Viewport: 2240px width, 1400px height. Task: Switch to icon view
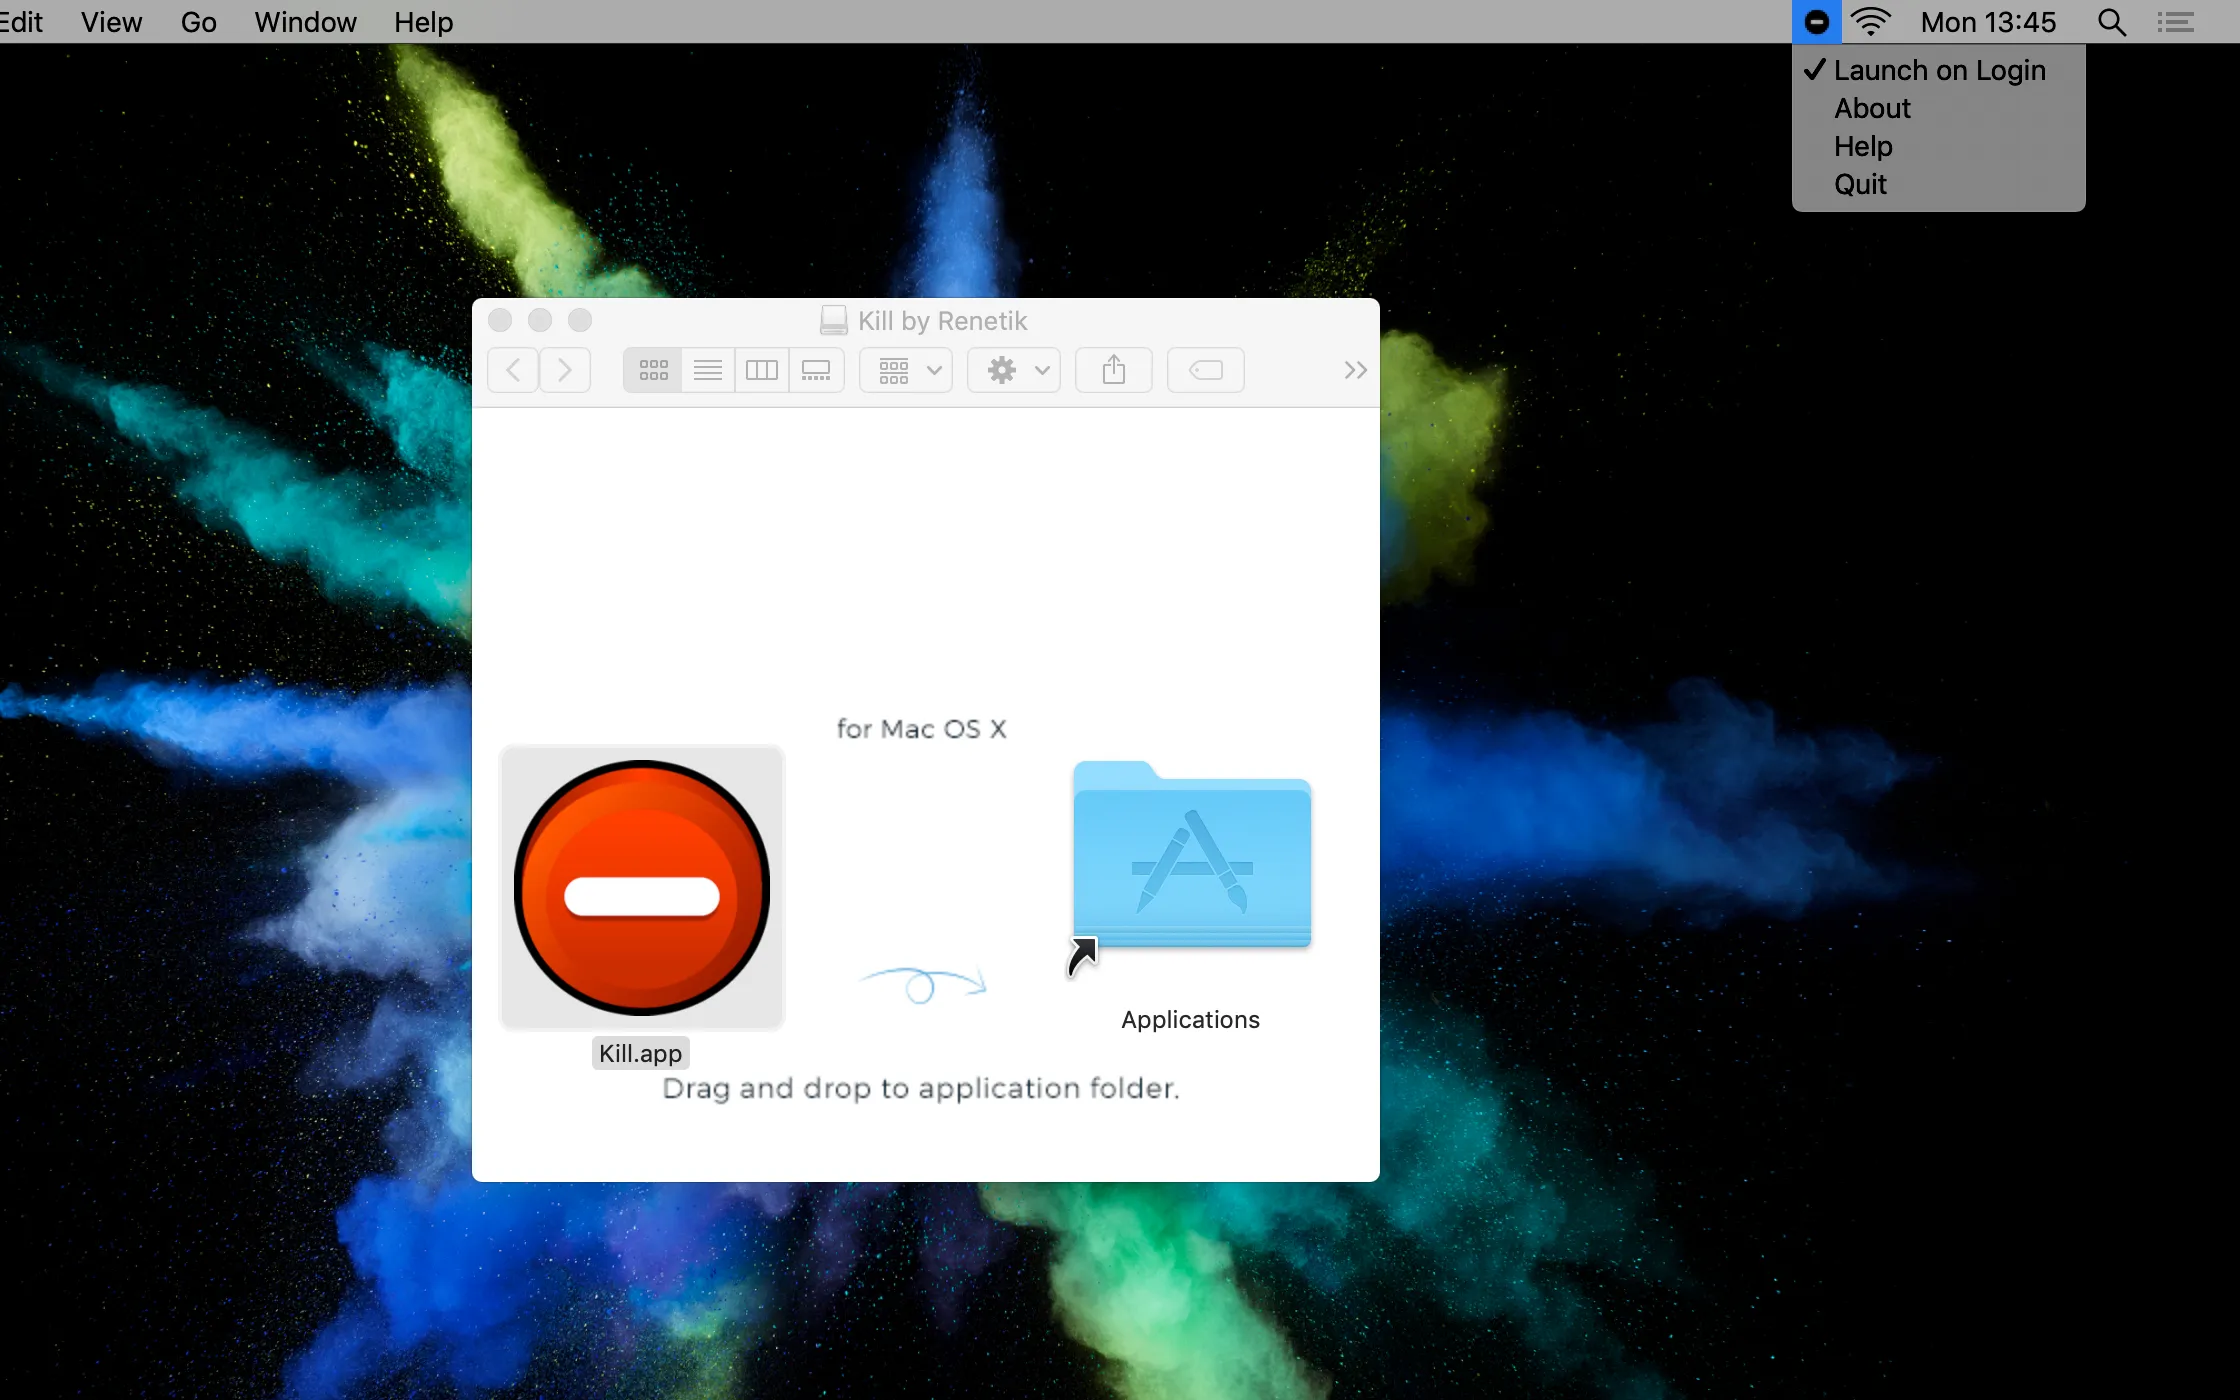click(x=653, y=370)
